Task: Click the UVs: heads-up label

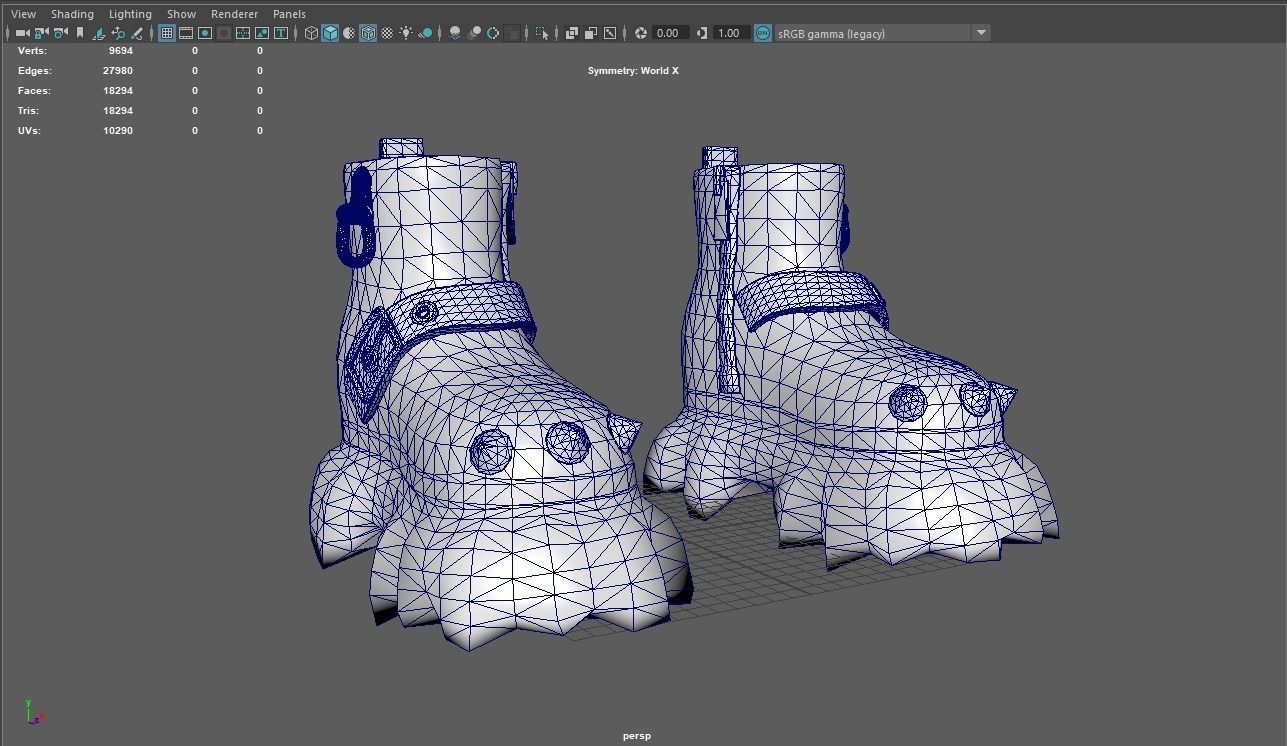Action: (x=29, y=131)
